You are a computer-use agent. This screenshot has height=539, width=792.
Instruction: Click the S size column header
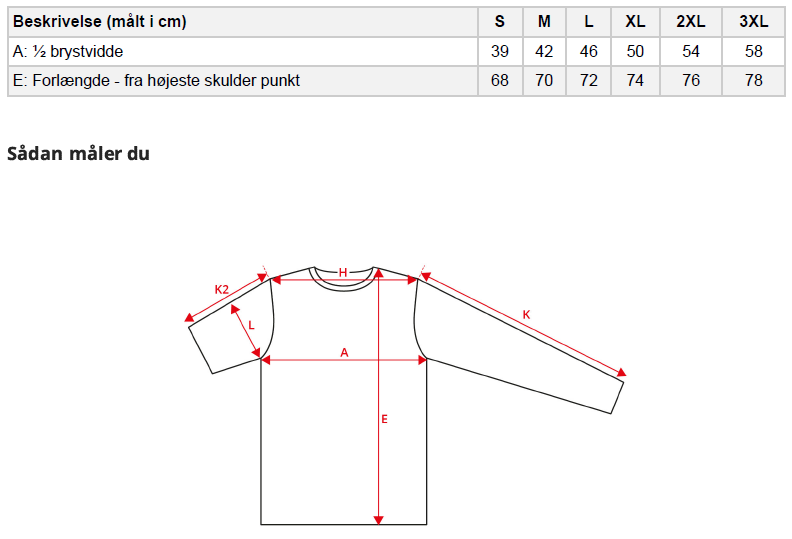pos(500,22)
